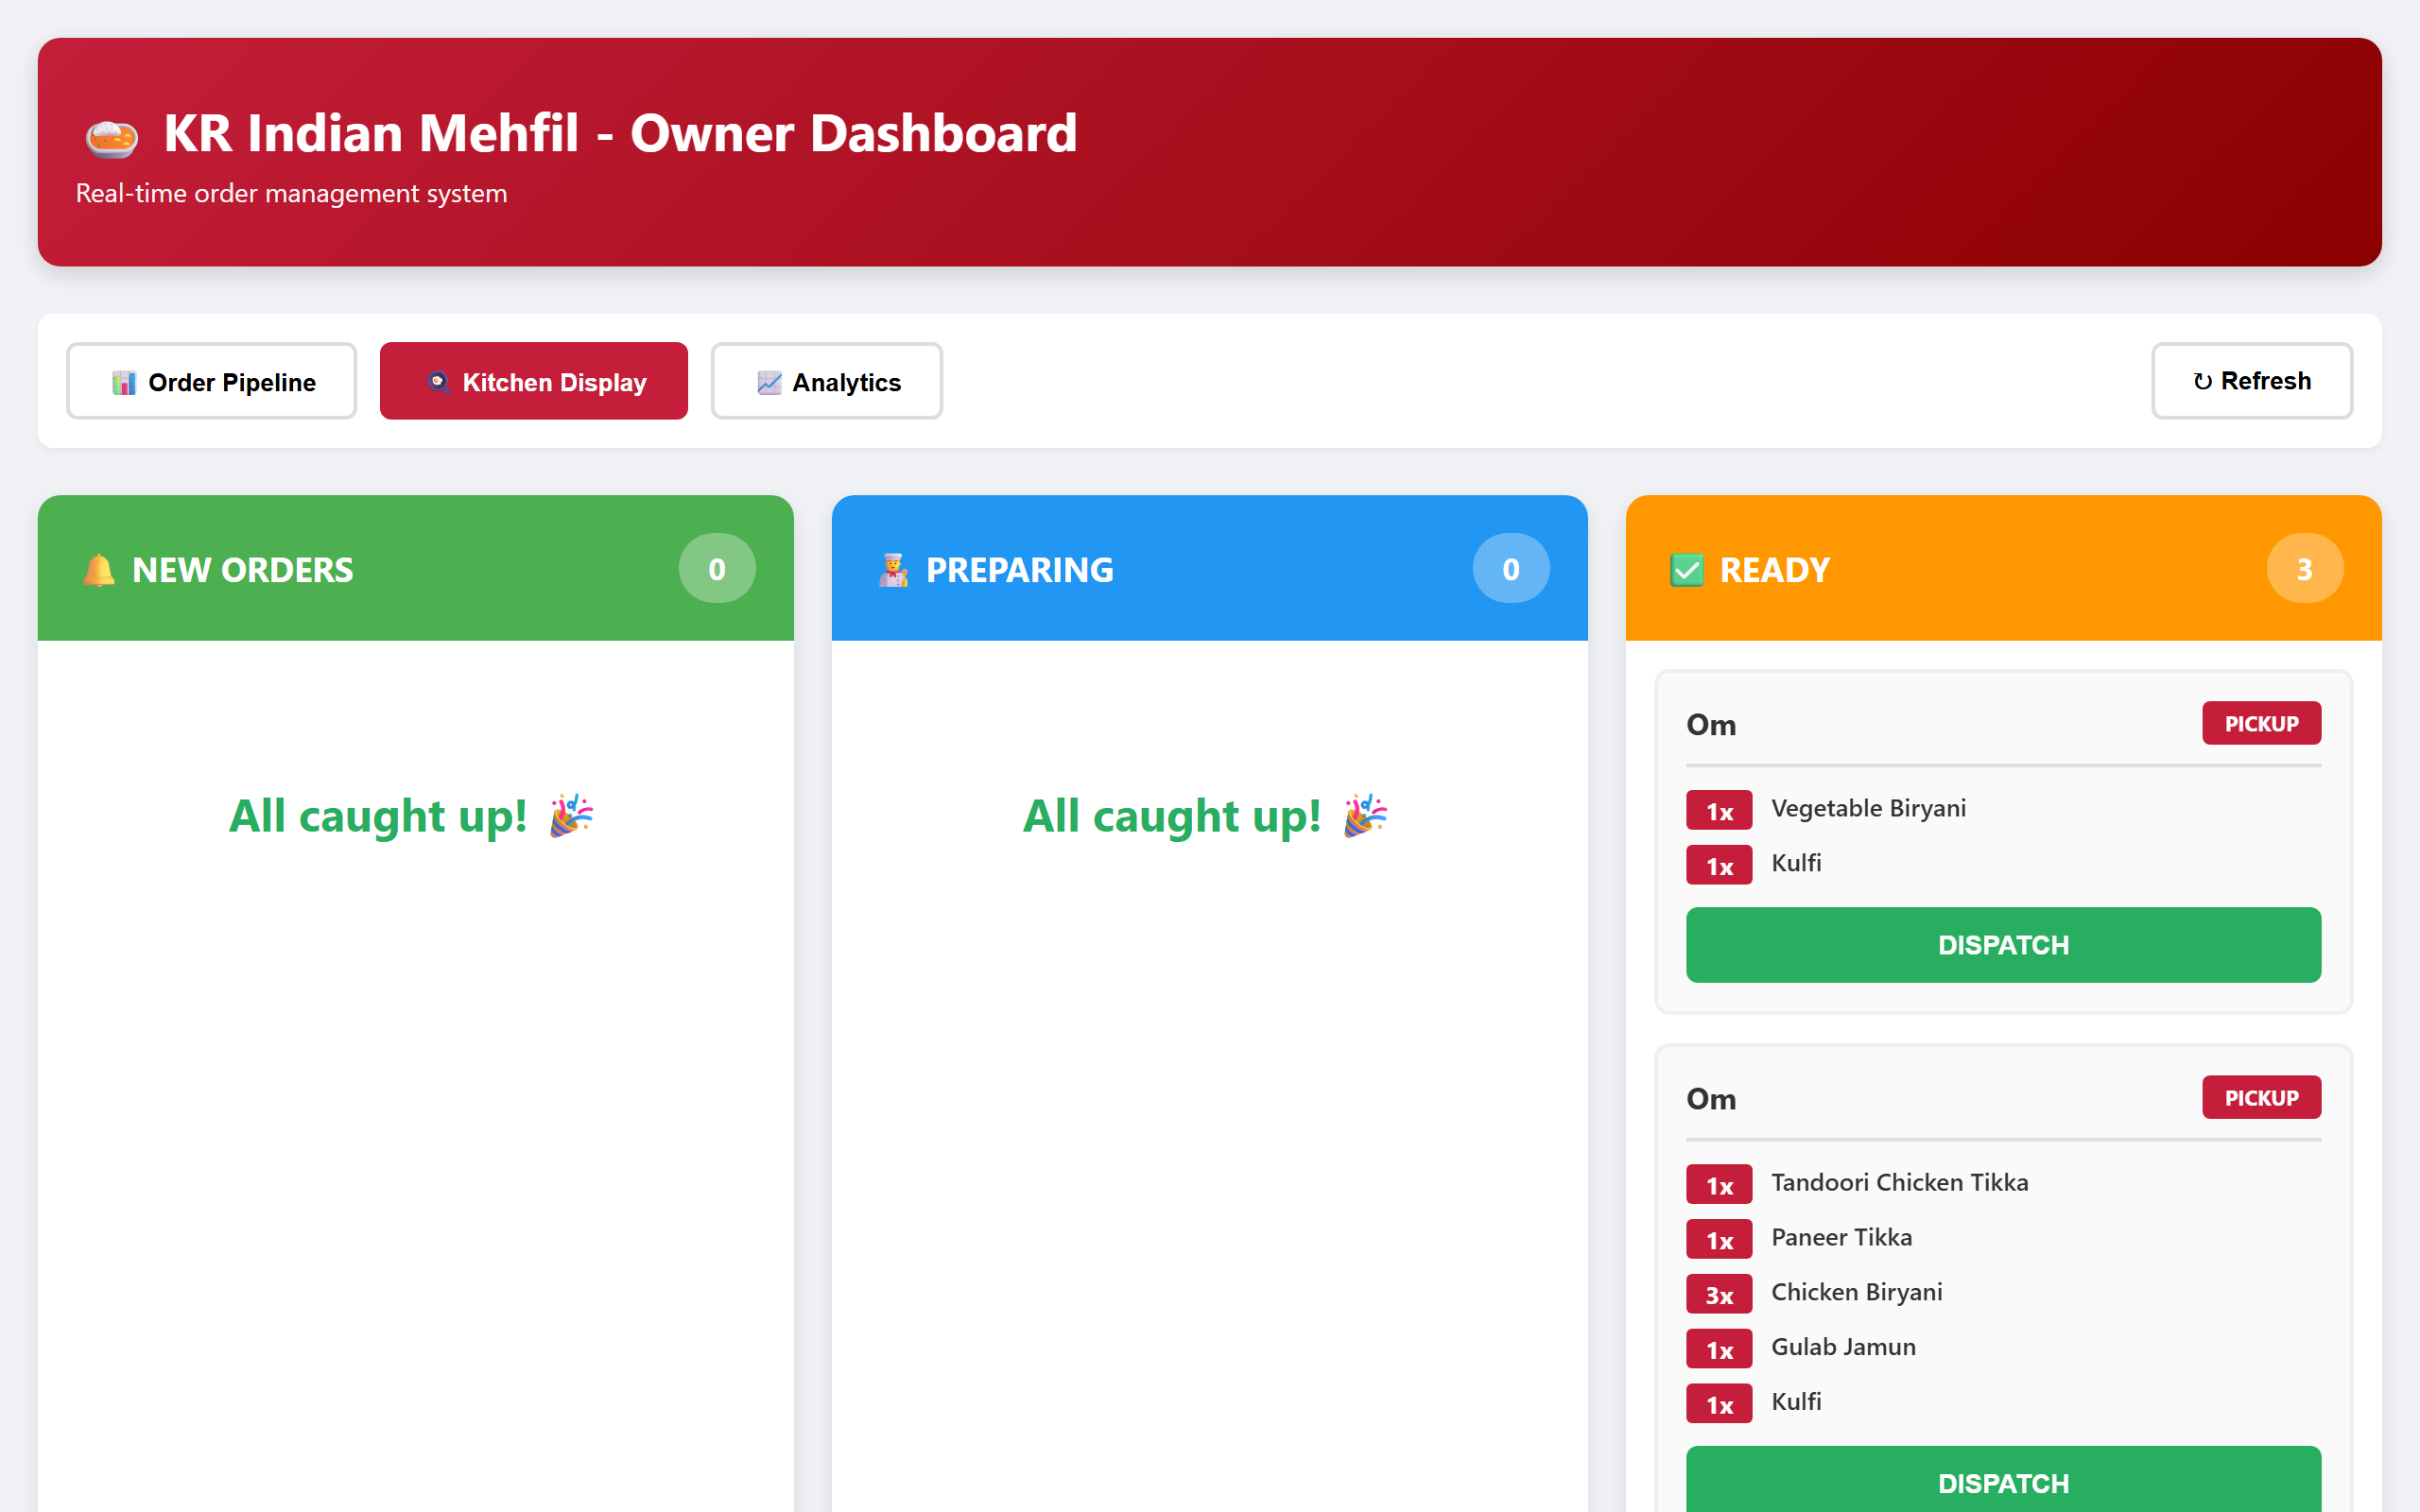Click the bell icon in New Orders
This screenshot has height=1512, width=2420.
(99, 570)
